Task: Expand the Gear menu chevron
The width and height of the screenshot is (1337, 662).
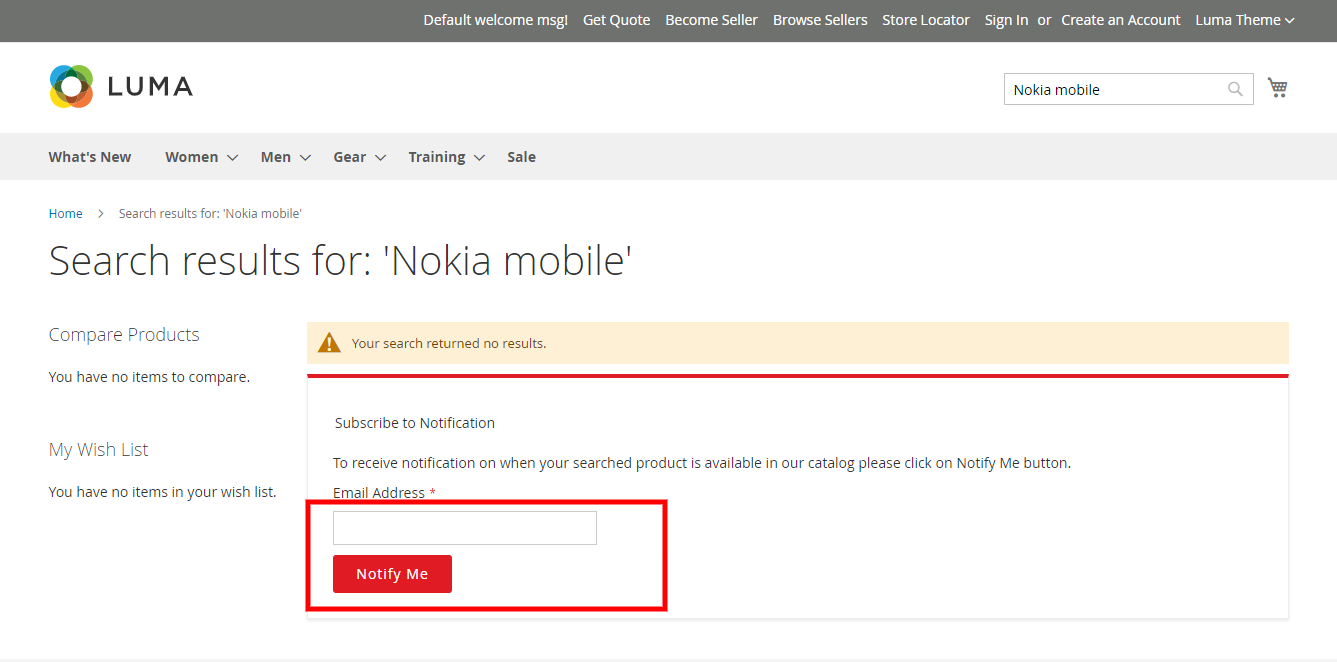Action: point(380,157)
